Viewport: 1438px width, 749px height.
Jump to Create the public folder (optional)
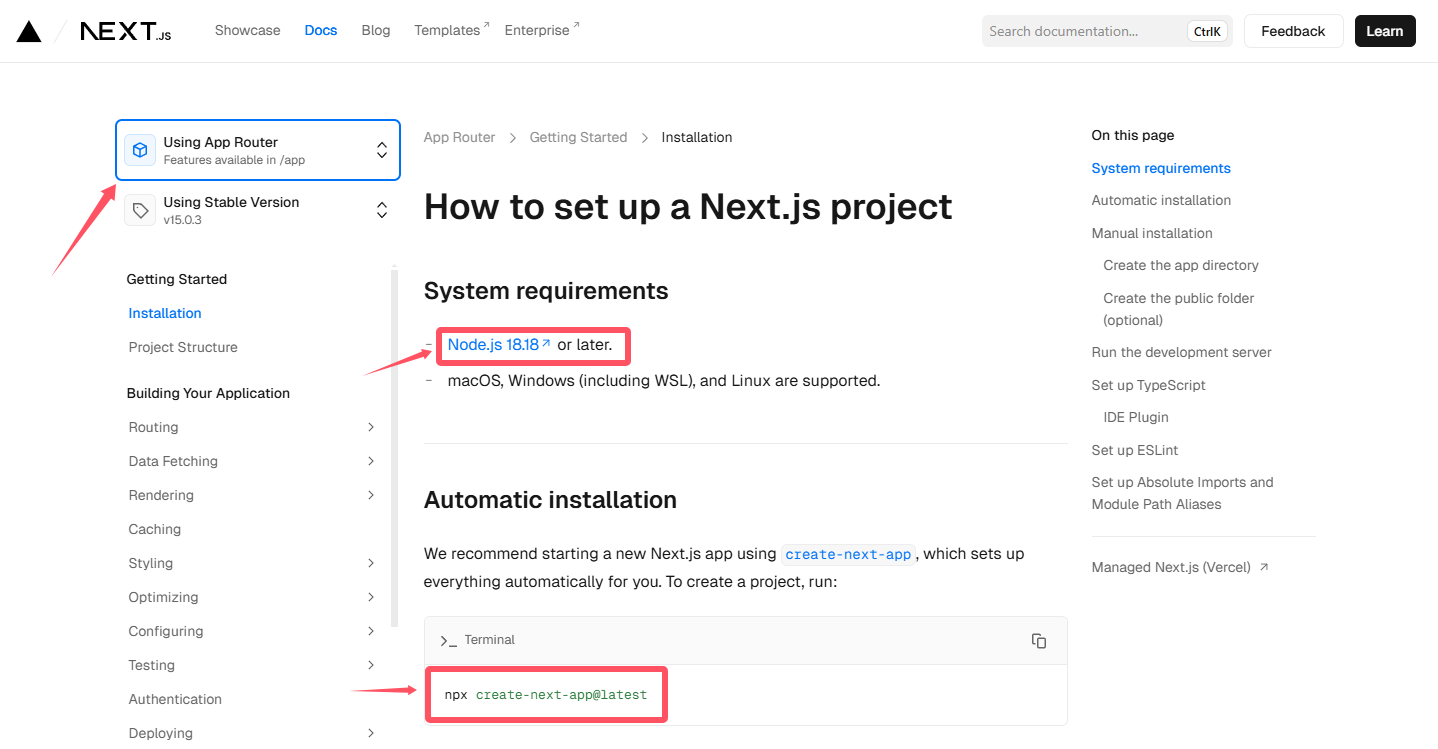[1179, 309]
